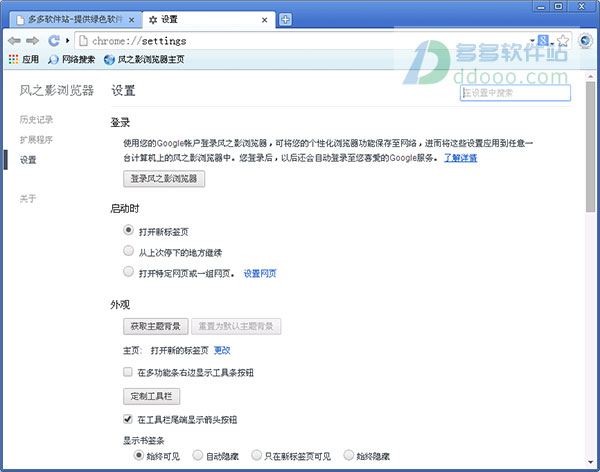600x472 pixels.
Task: Go back with the left arrow button
Action: (x=14, y=41)
